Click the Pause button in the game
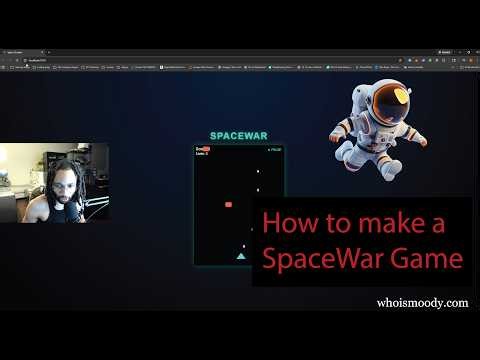 pos(275,150)
